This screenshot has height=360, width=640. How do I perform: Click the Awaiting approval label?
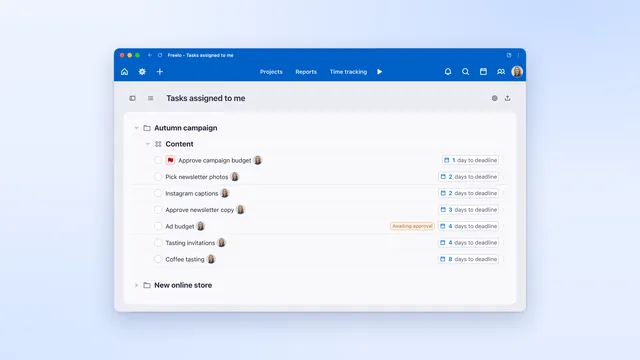click(x=412, y=226)
